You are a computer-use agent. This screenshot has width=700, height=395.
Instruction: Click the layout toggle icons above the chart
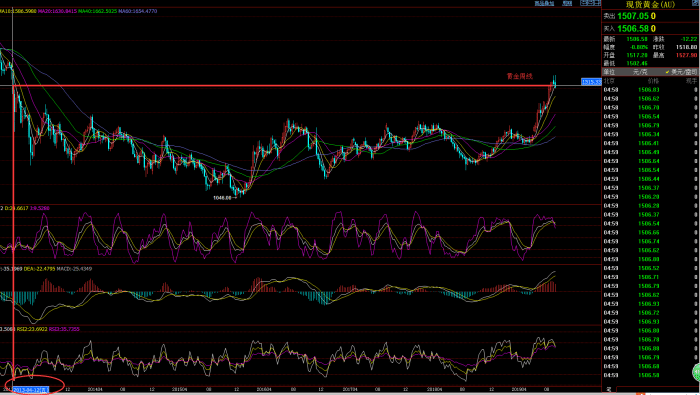590,3
